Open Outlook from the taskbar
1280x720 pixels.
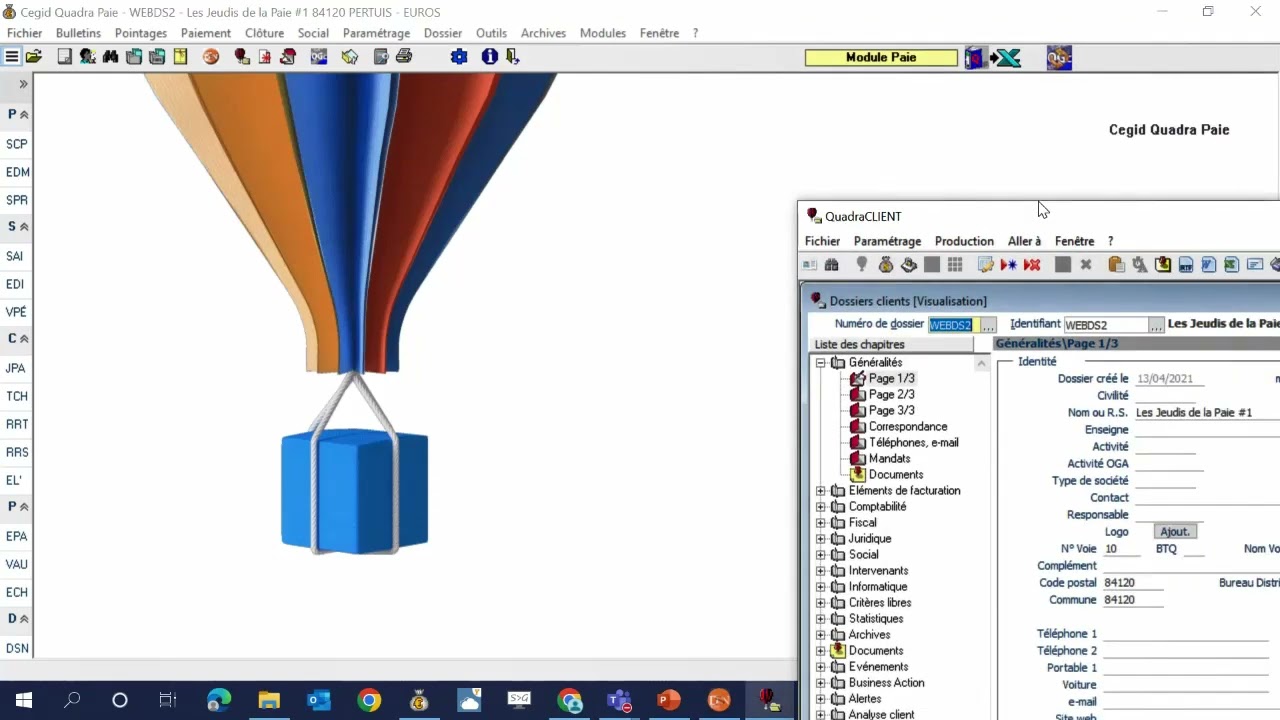(x=319, y=700)
